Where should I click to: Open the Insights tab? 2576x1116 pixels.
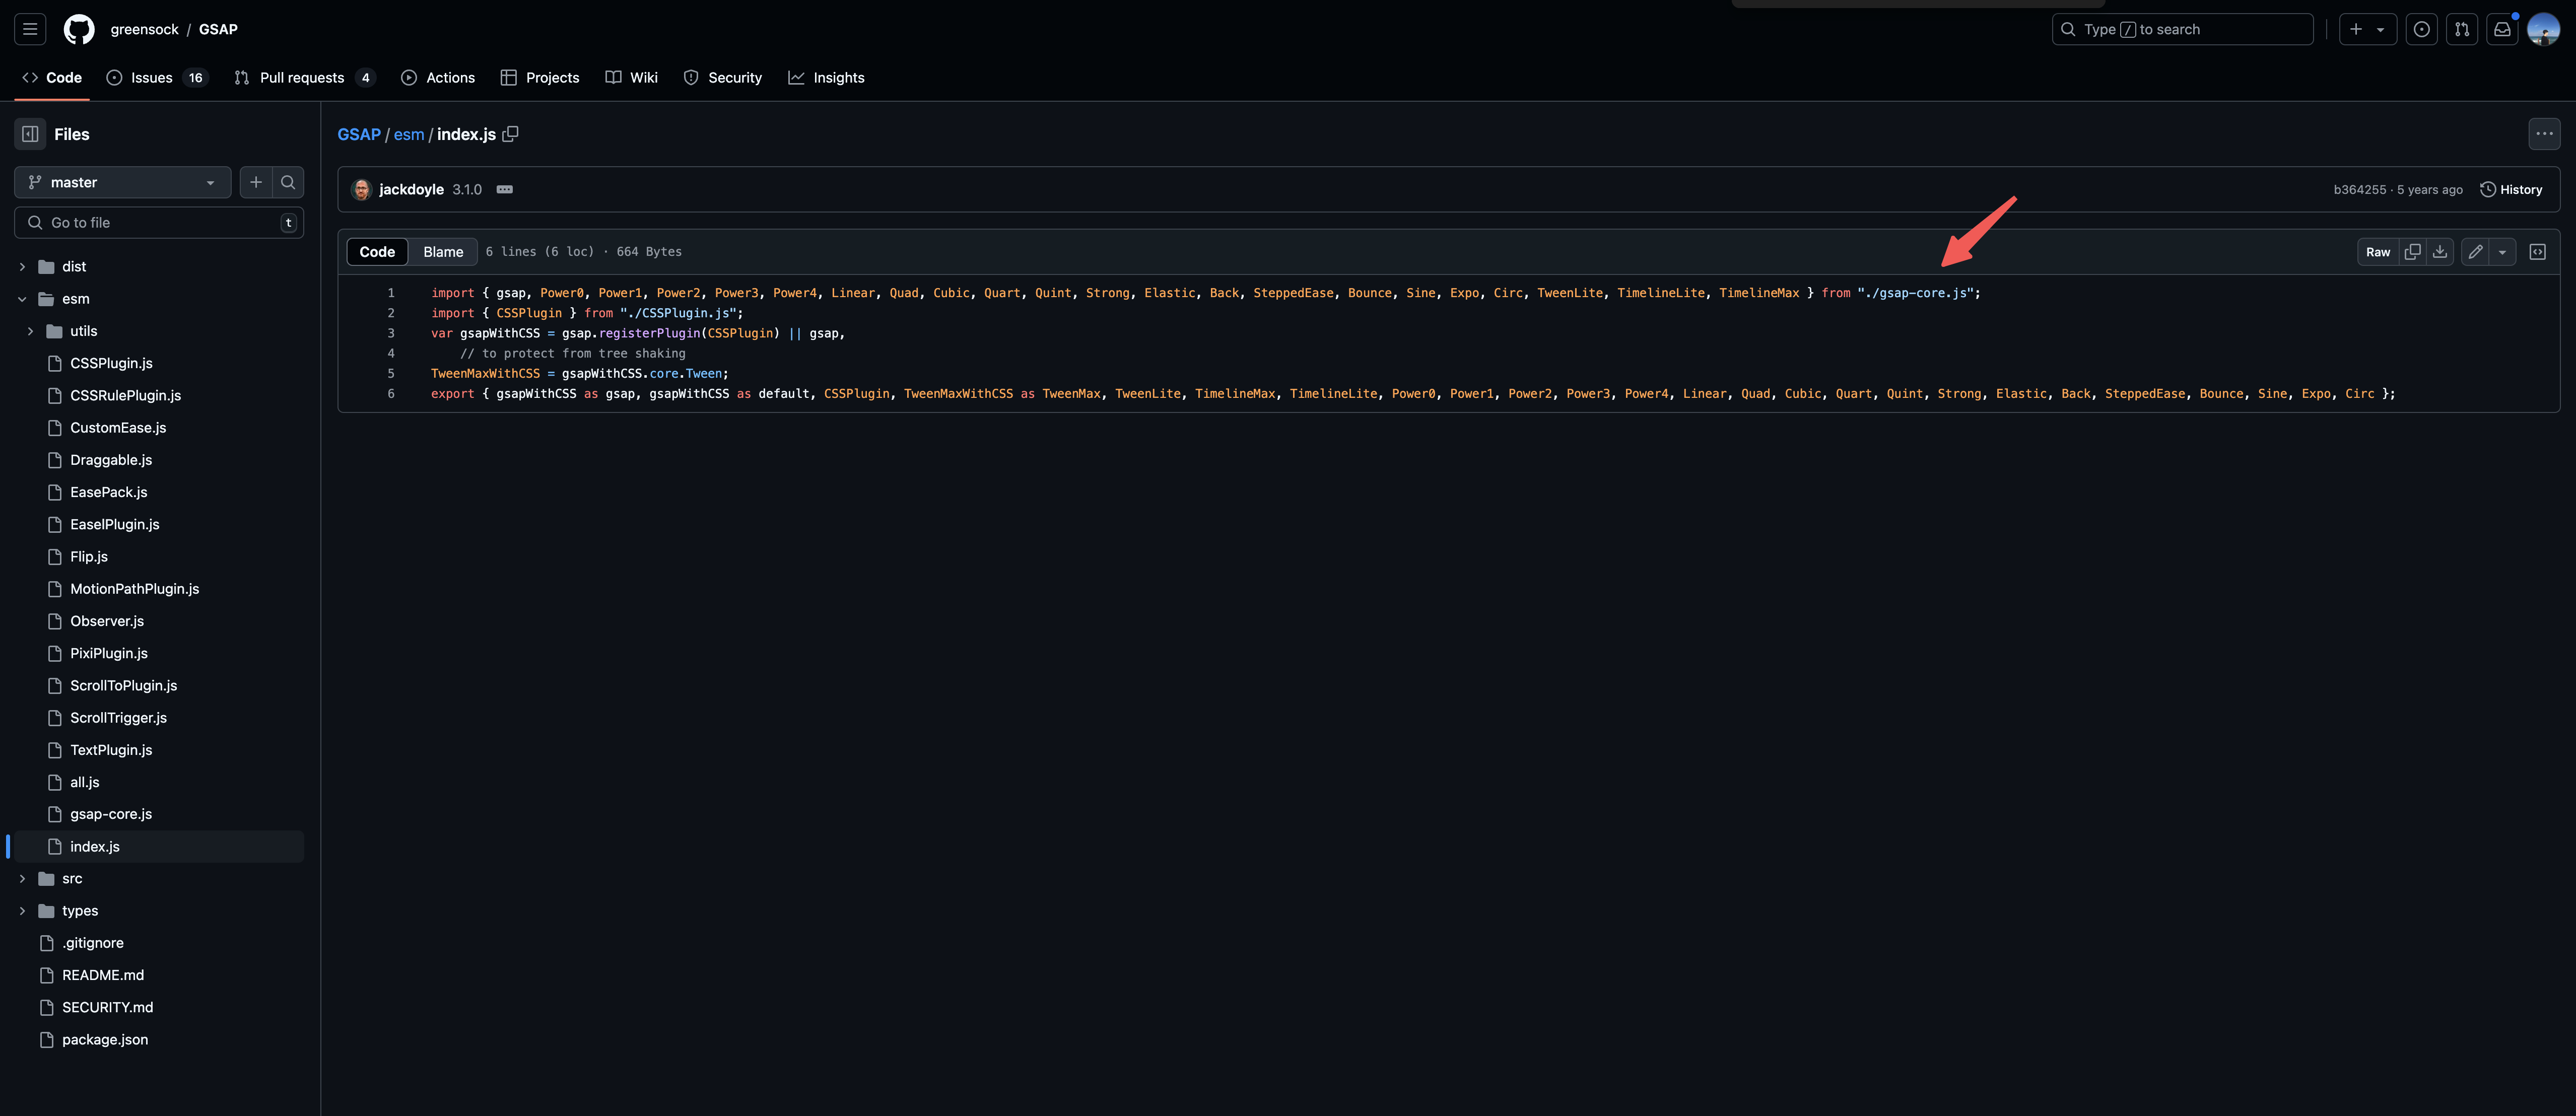coord(826,78)
